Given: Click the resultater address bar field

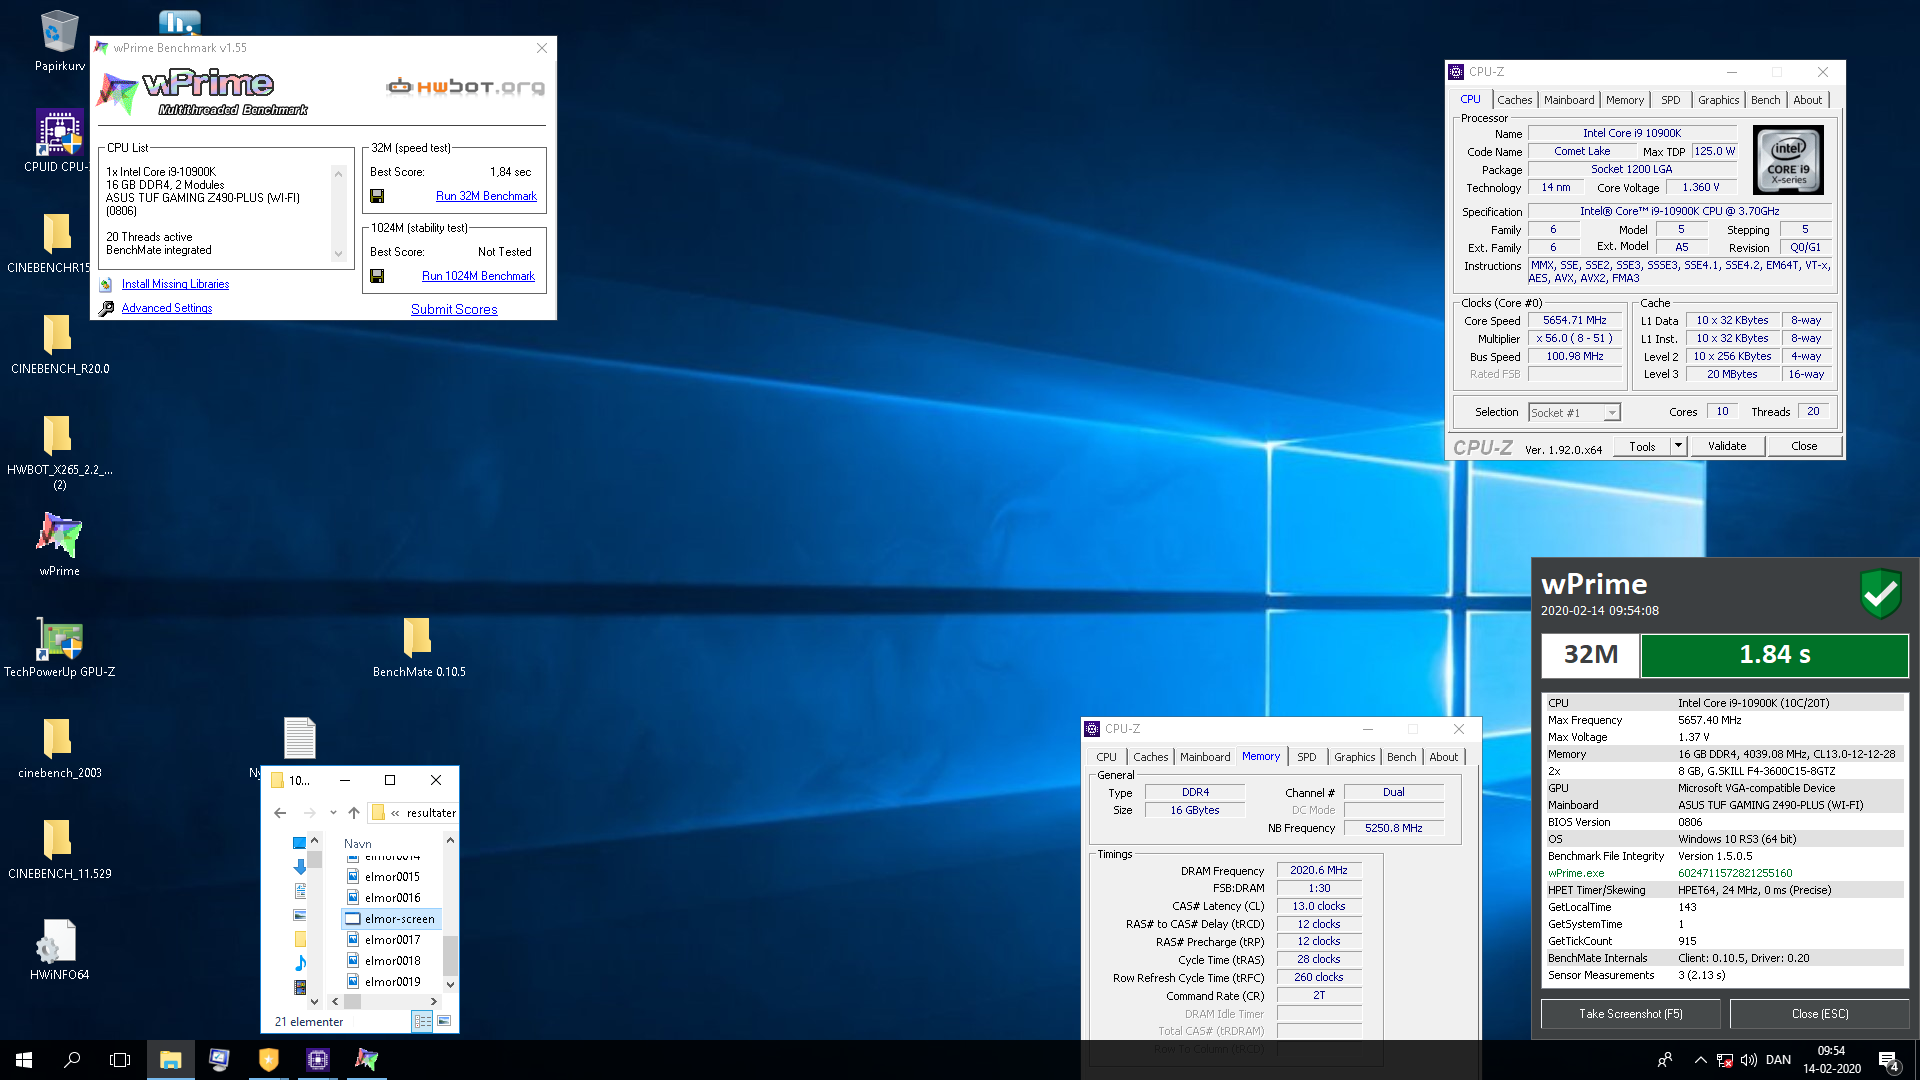Looking at the screenshot, I should [x=414, y=813].
